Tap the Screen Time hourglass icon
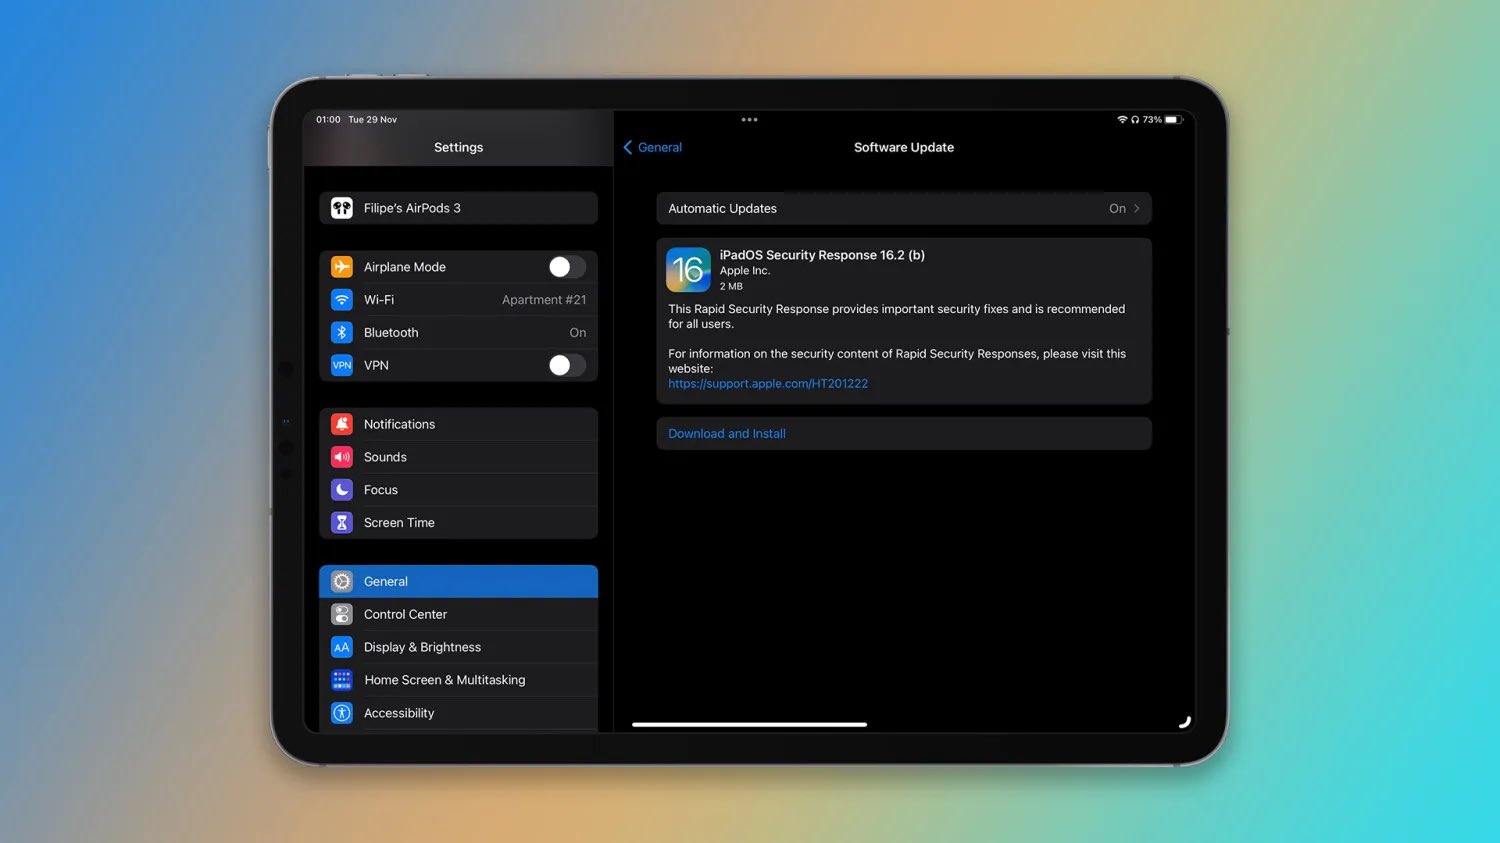This screenshot has width=1500, height=843. (342, 523)
